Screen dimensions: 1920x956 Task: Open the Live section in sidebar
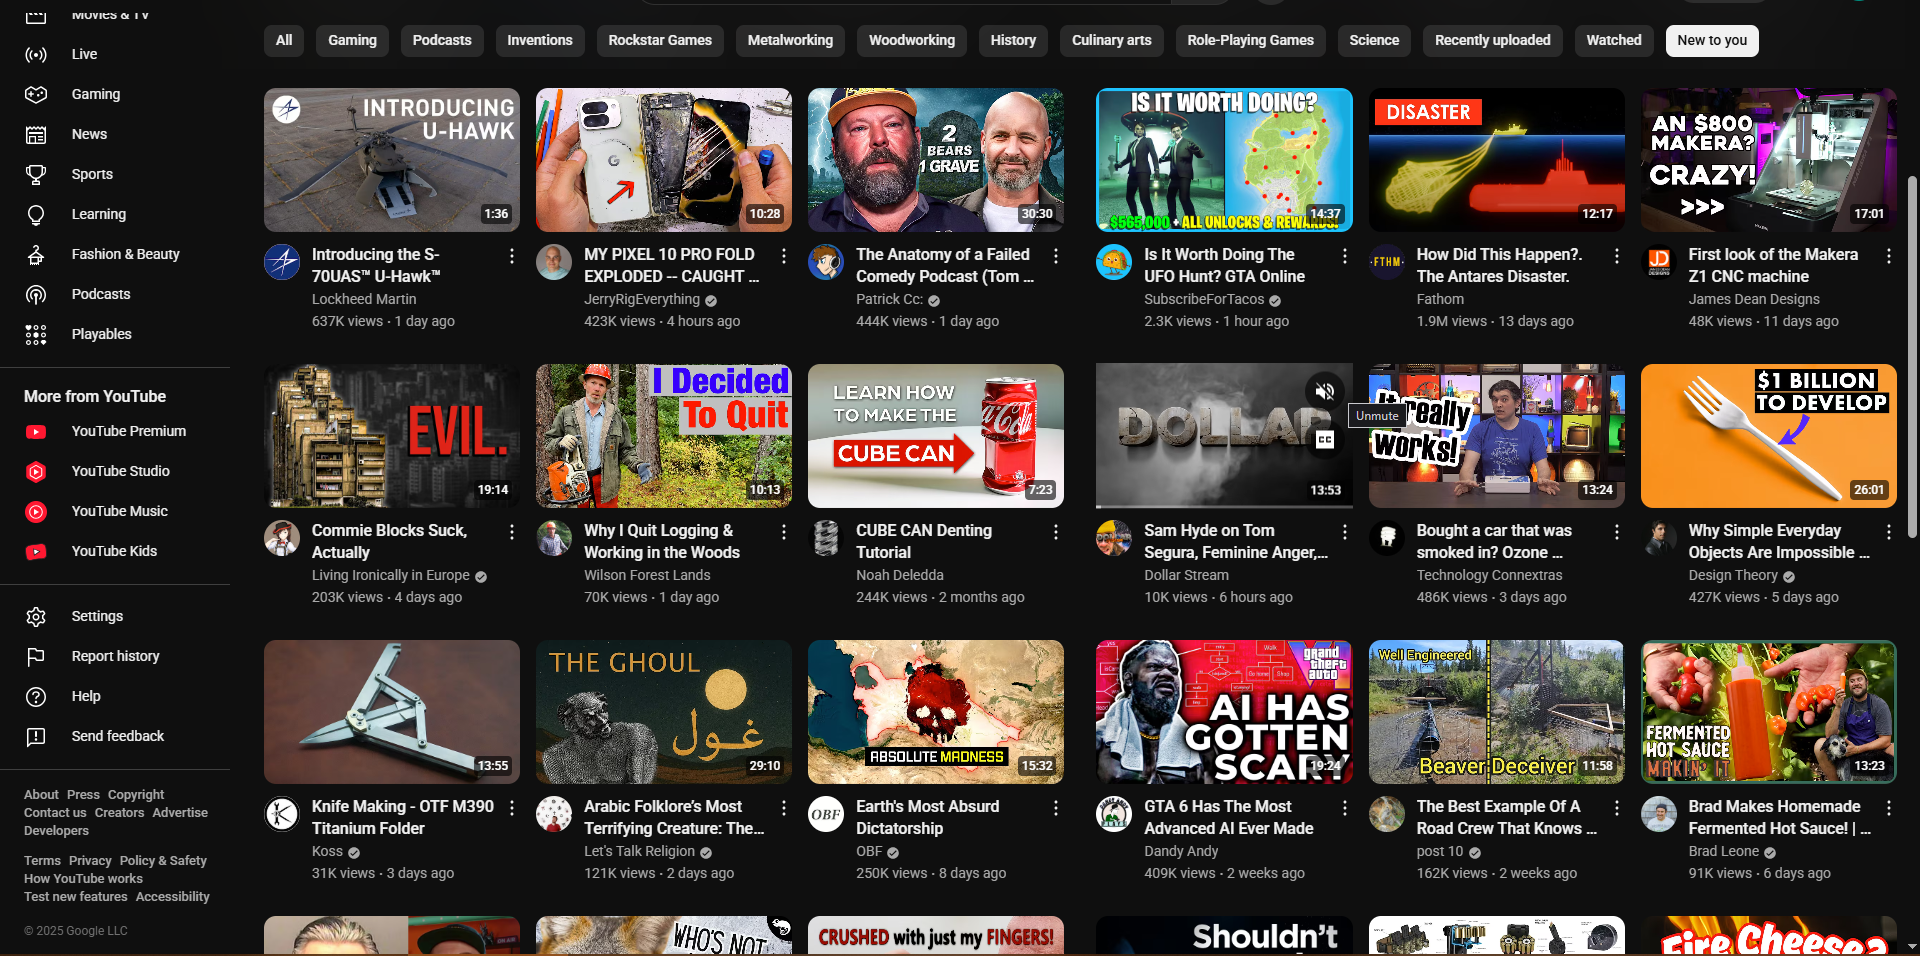tap(84, 54)
